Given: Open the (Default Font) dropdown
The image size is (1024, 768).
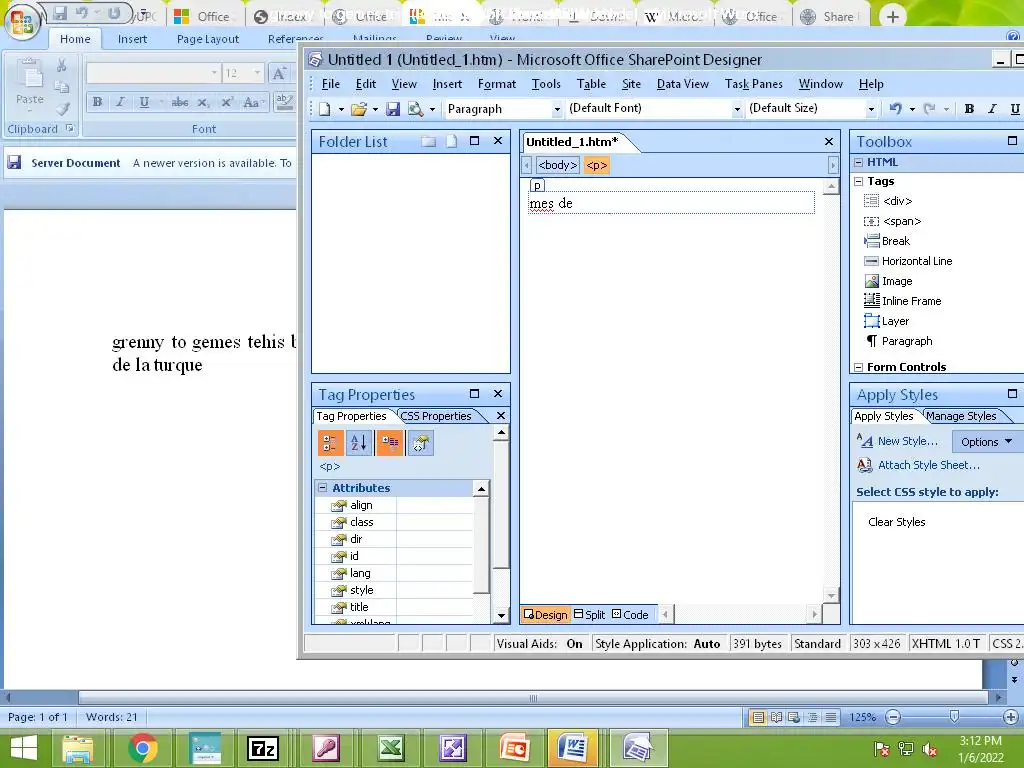Looking at the screenshot, I should (737, 109).
